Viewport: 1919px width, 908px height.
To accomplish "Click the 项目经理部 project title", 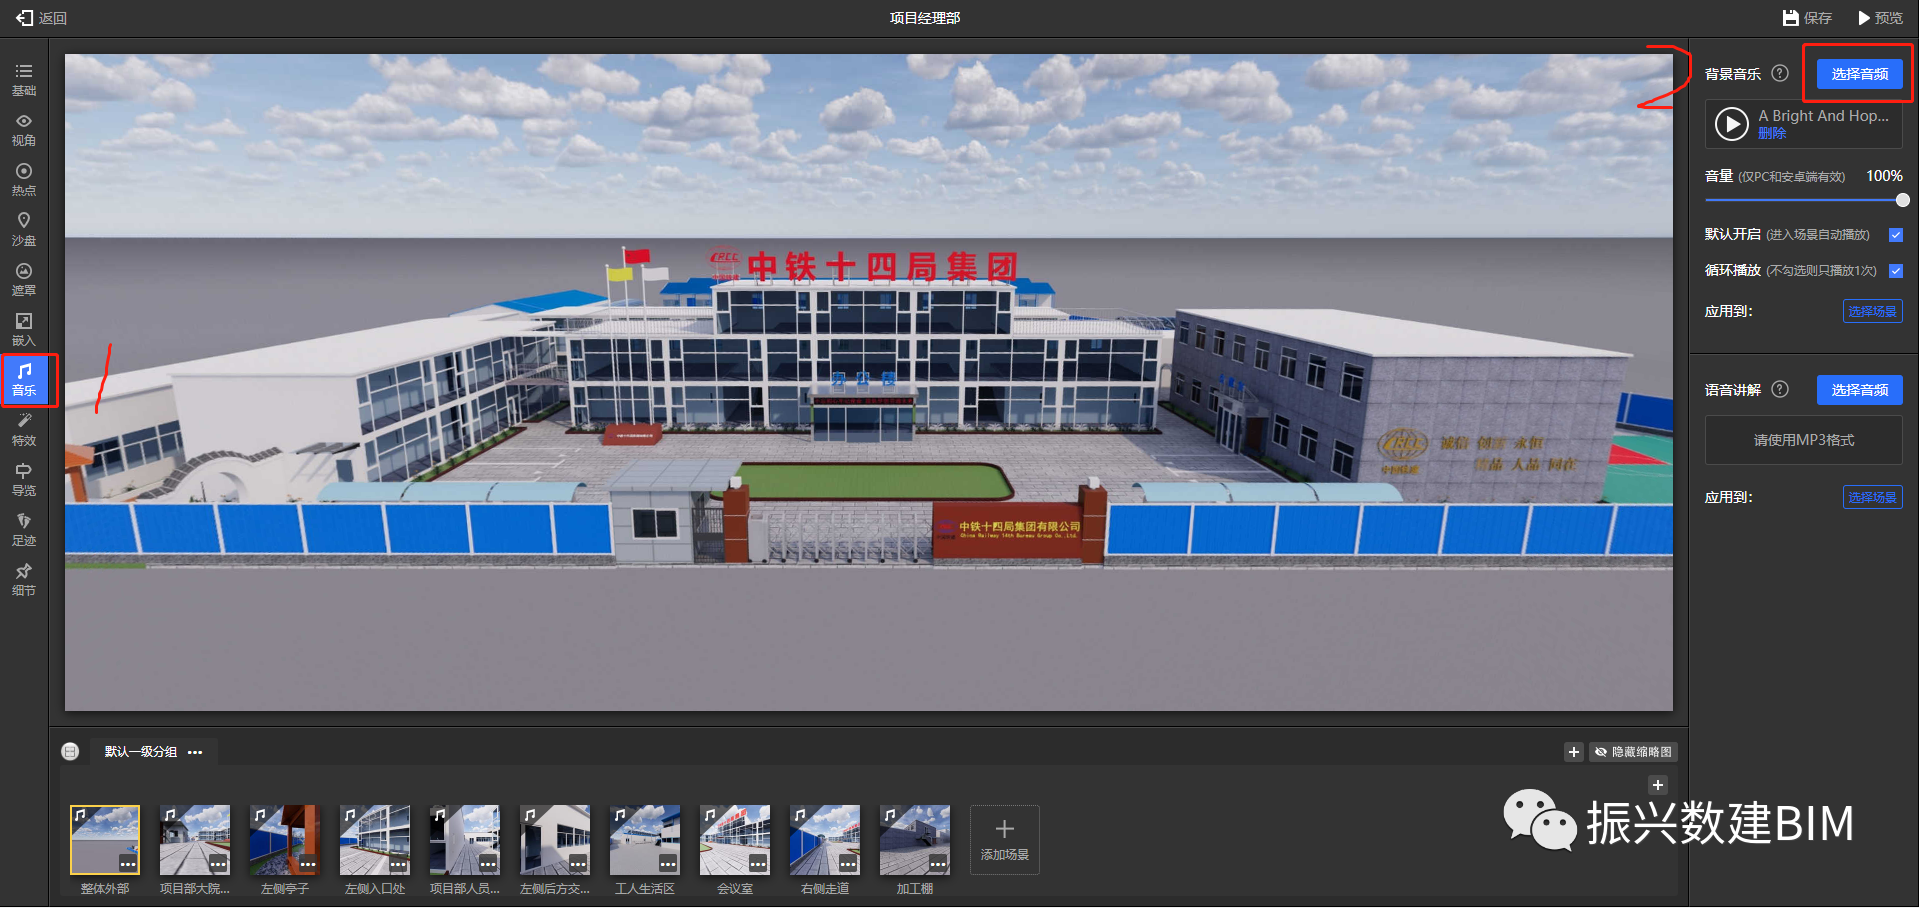I will point(925,18).
